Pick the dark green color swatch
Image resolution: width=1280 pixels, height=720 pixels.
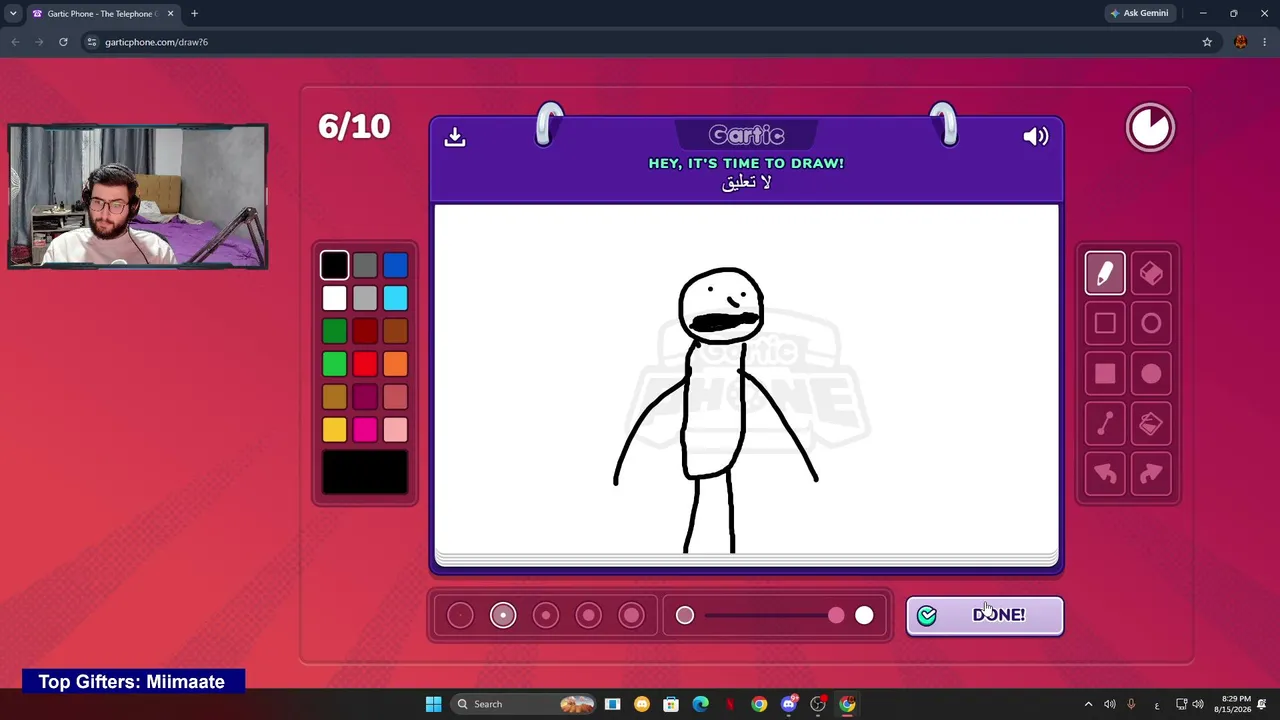(x=335, y=331)
